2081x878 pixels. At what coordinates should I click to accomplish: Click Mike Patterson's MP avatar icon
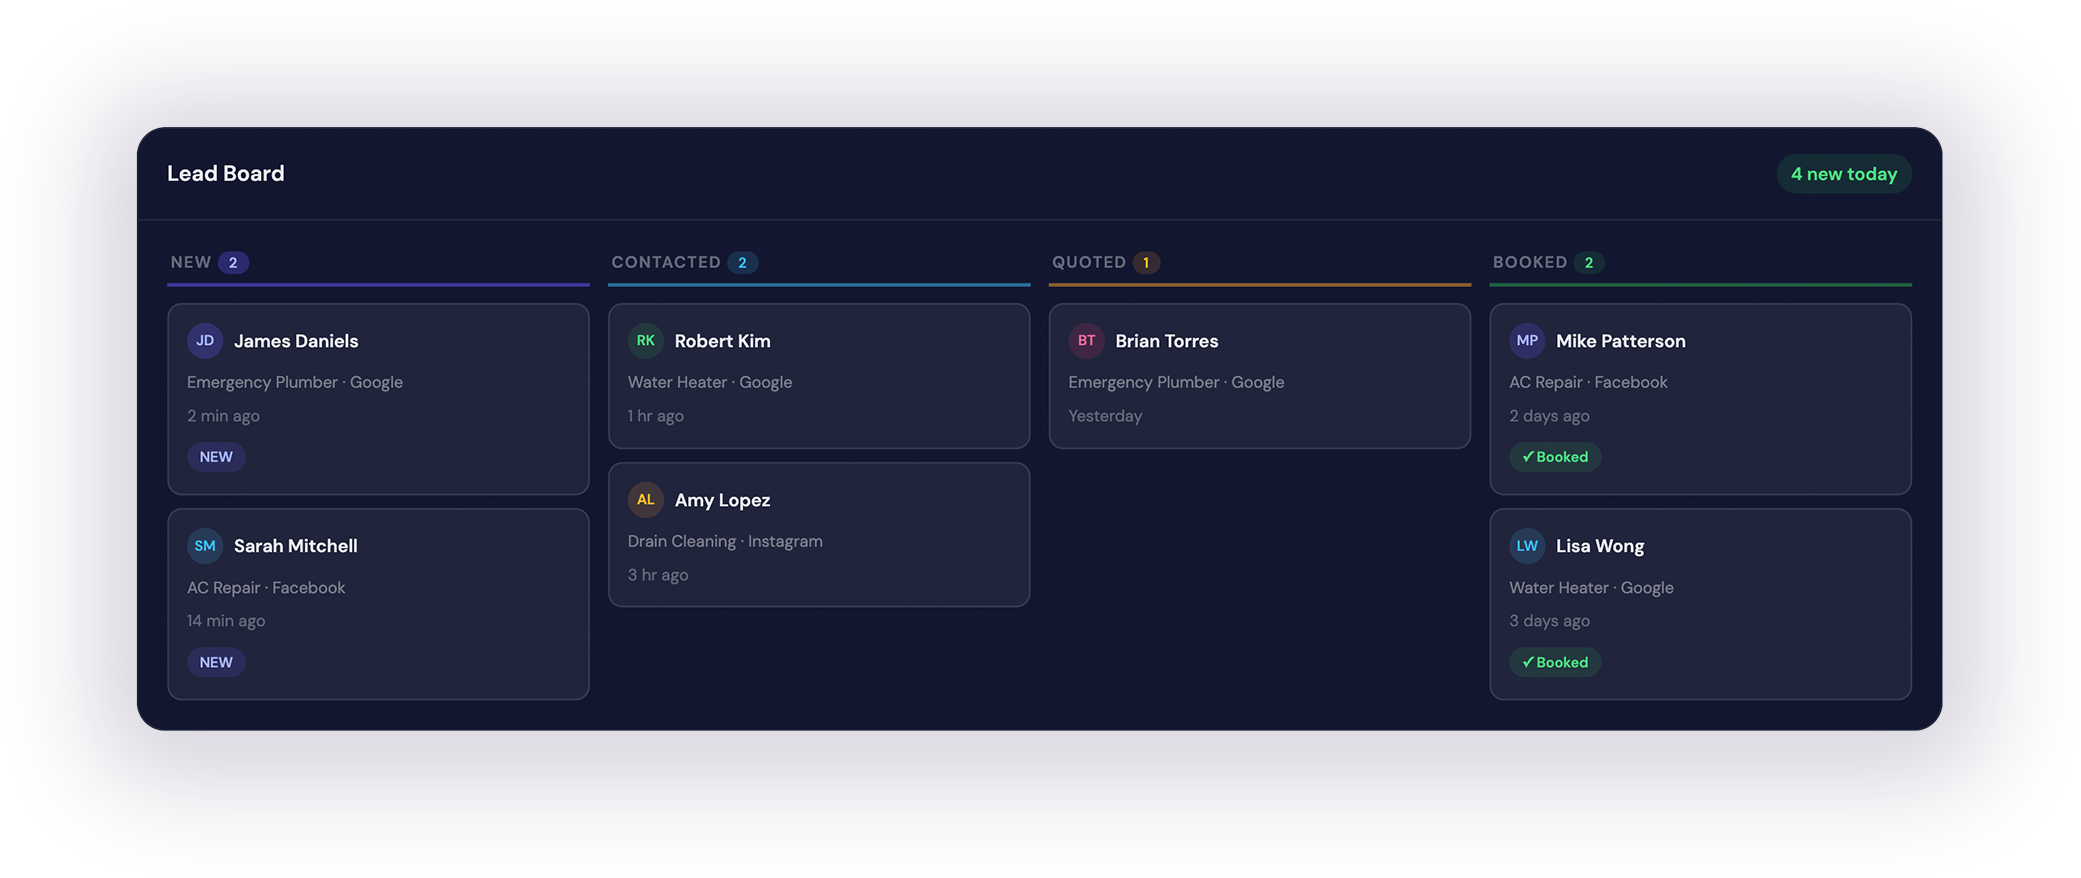[x=1527, y=341]
